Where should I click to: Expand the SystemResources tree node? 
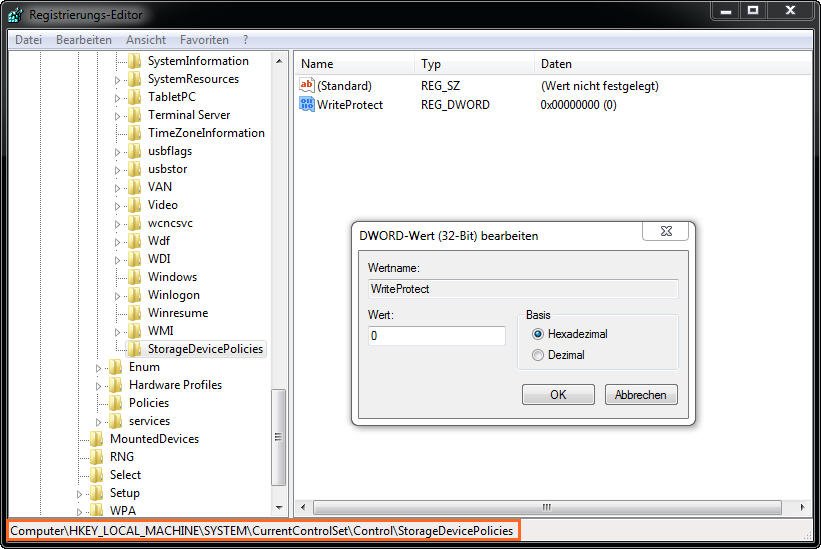click(117, 80)
